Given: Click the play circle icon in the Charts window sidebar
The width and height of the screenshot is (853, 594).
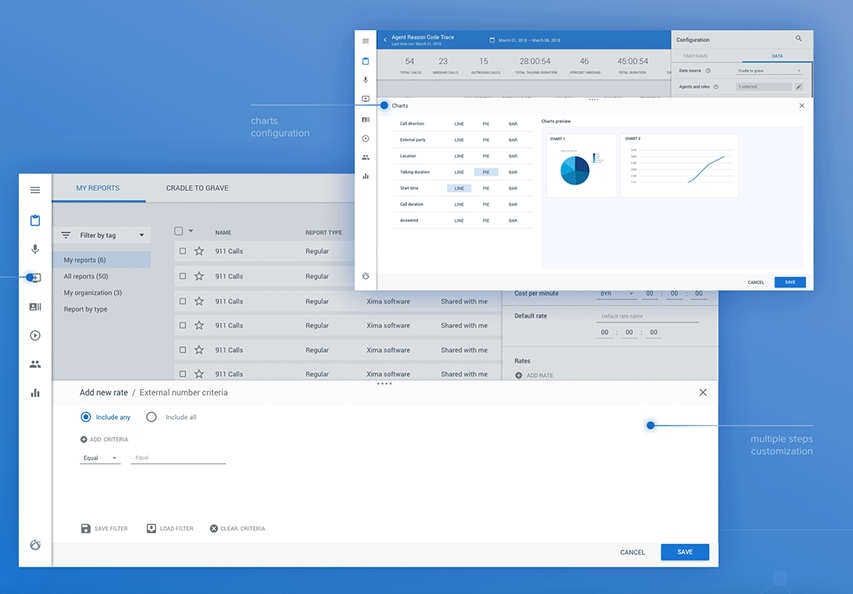Looking at the screenshot, I should pos(366,139).
